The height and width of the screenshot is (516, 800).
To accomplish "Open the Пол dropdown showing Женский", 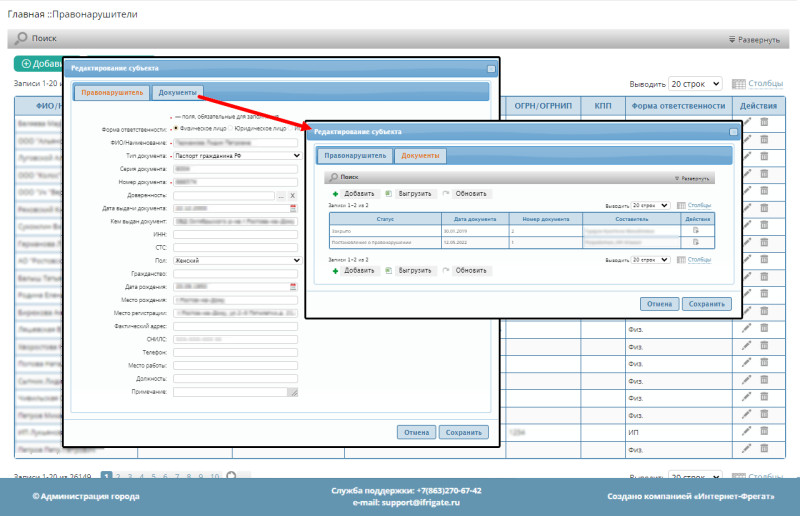I will [236, 260].
